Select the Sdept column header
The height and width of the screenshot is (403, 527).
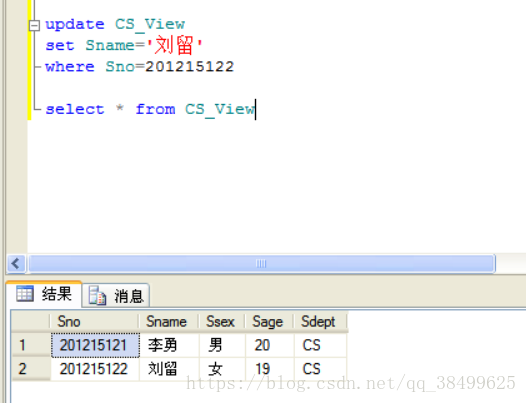pyautogui.click(x=320, y=322)
